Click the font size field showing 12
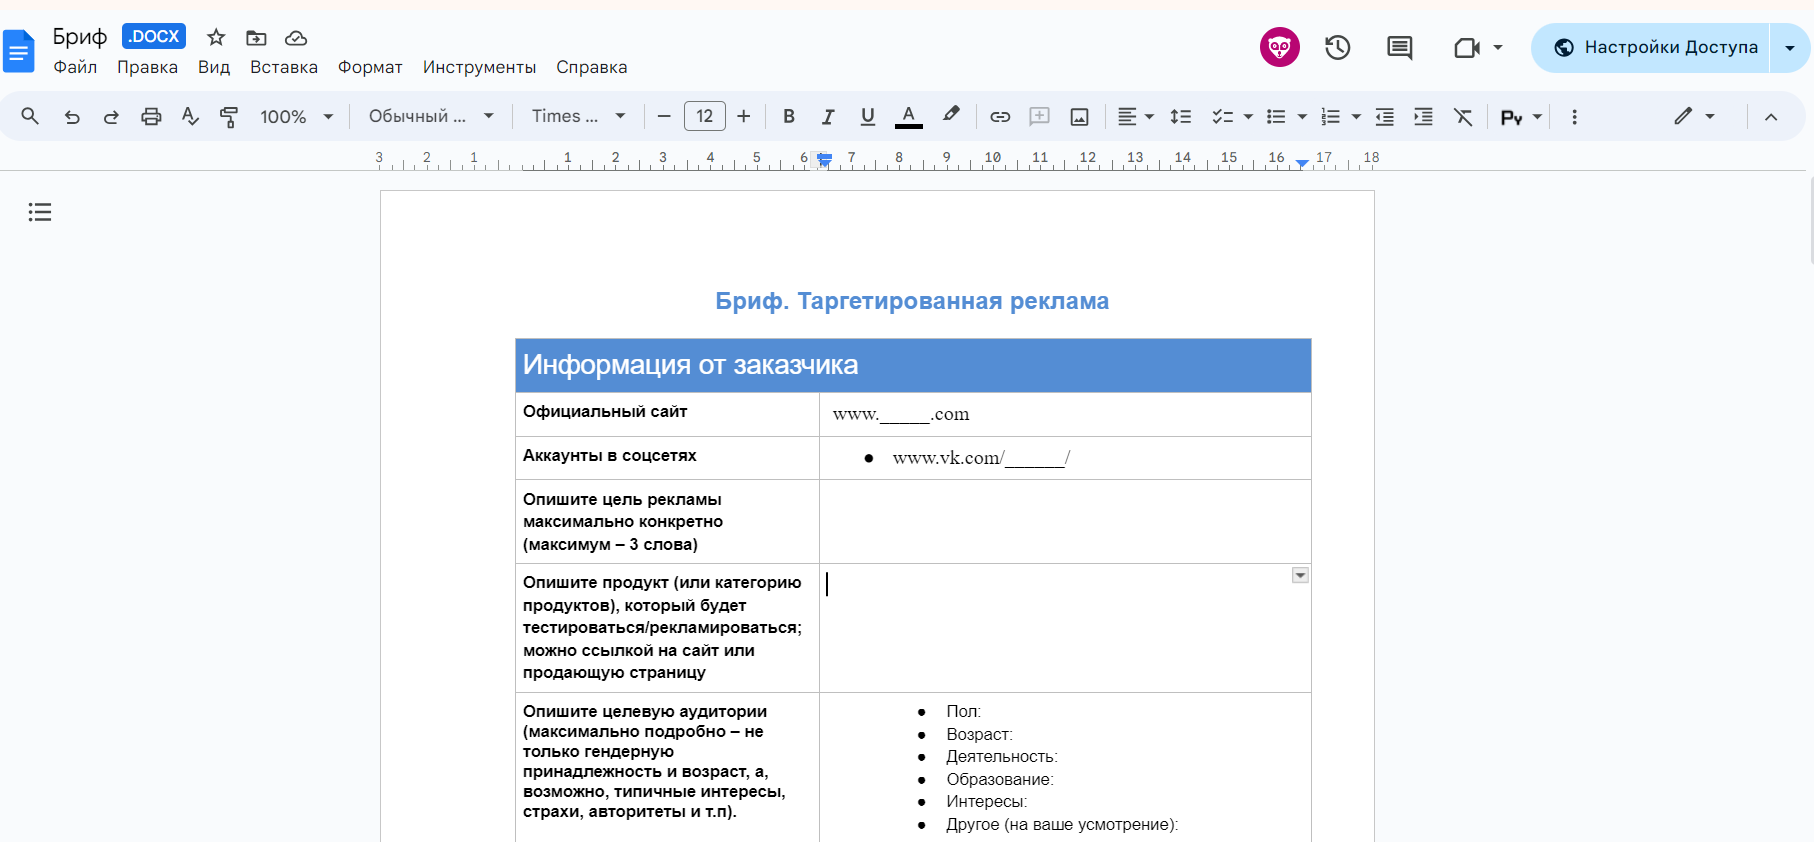This screenshot has height=842, width=1814. (x=704, y=116)
